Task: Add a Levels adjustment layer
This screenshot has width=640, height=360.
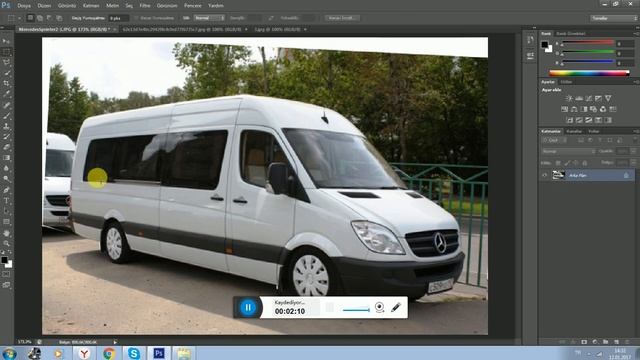Action: (579, 98)
